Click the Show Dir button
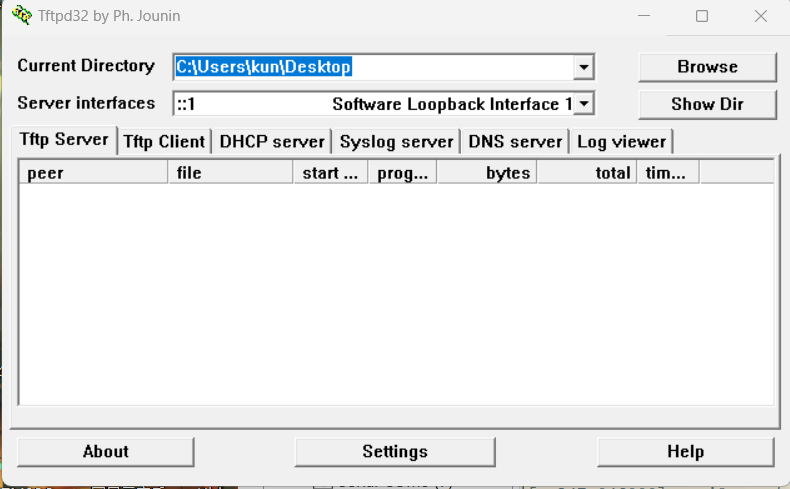790x489 pixels. [x=707, y=104]
